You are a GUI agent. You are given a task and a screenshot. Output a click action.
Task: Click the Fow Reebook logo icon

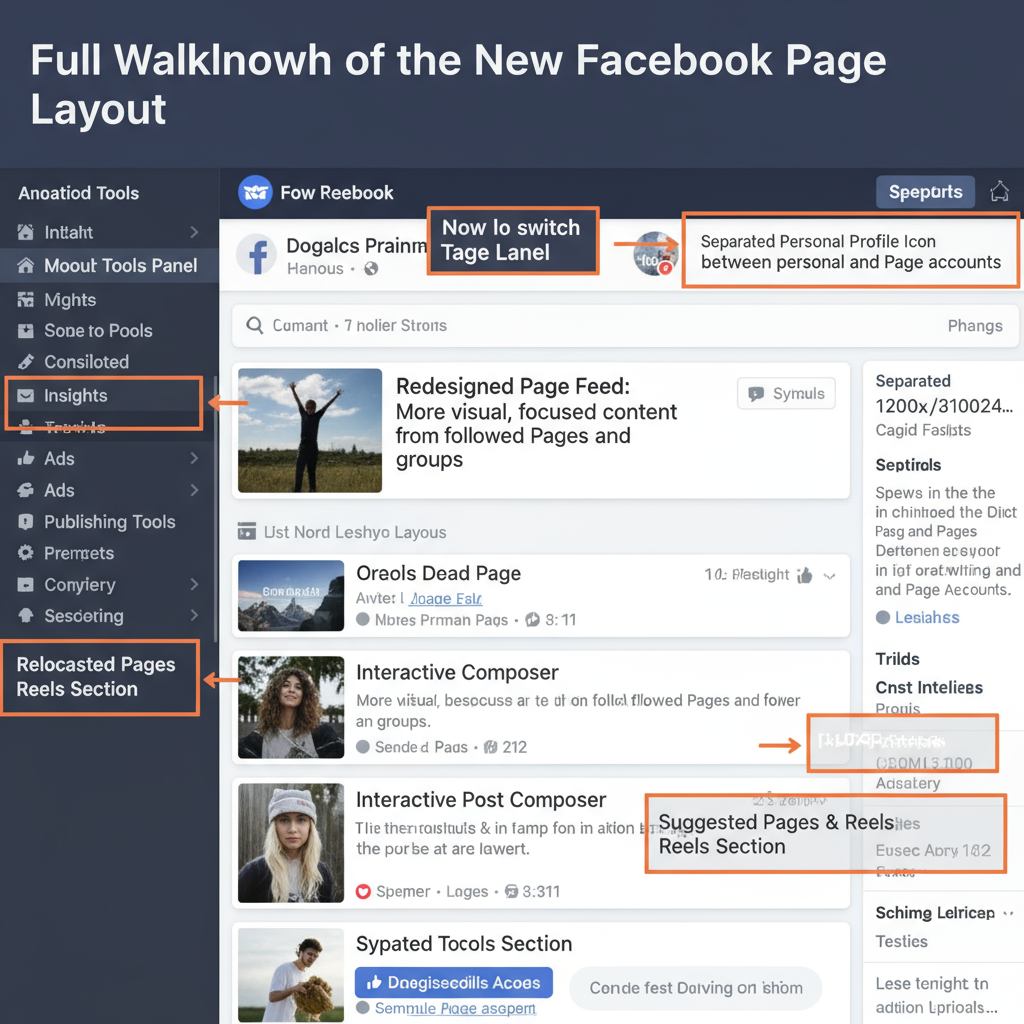(255, 192)
